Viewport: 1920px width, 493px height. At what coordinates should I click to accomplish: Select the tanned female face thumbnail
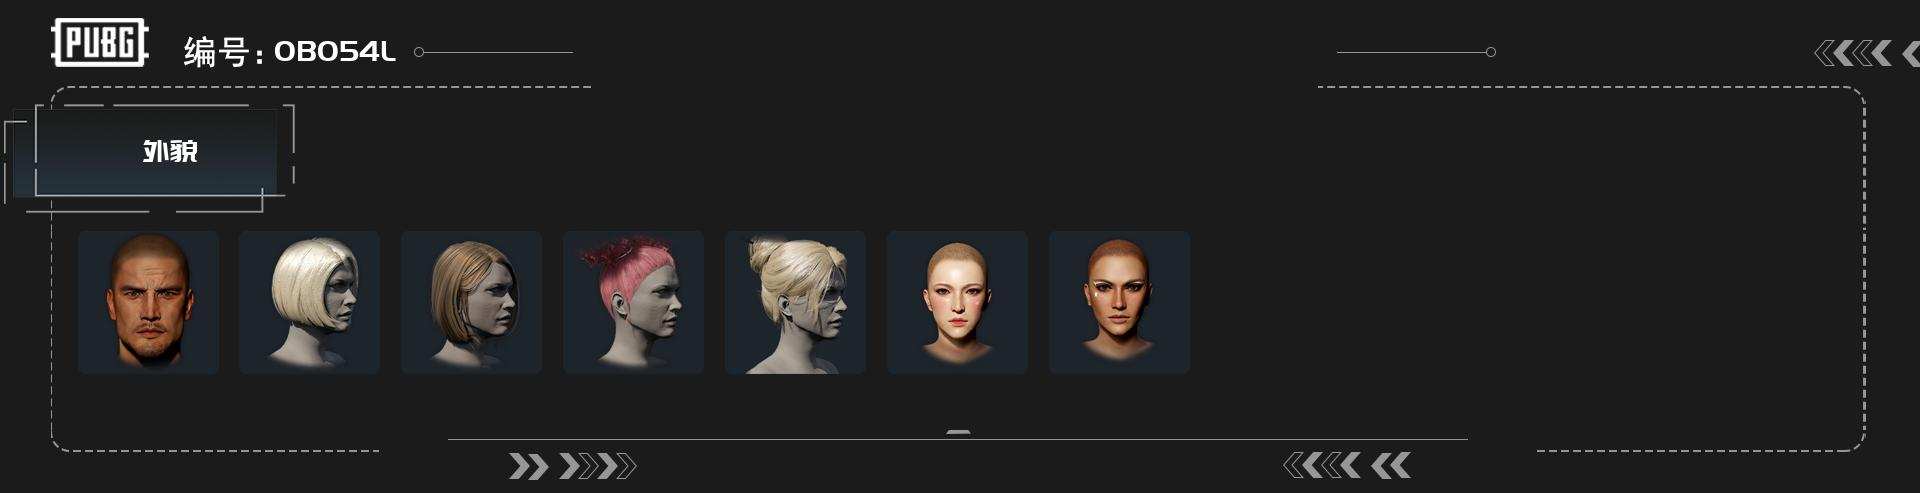(x=1119, y=302)
